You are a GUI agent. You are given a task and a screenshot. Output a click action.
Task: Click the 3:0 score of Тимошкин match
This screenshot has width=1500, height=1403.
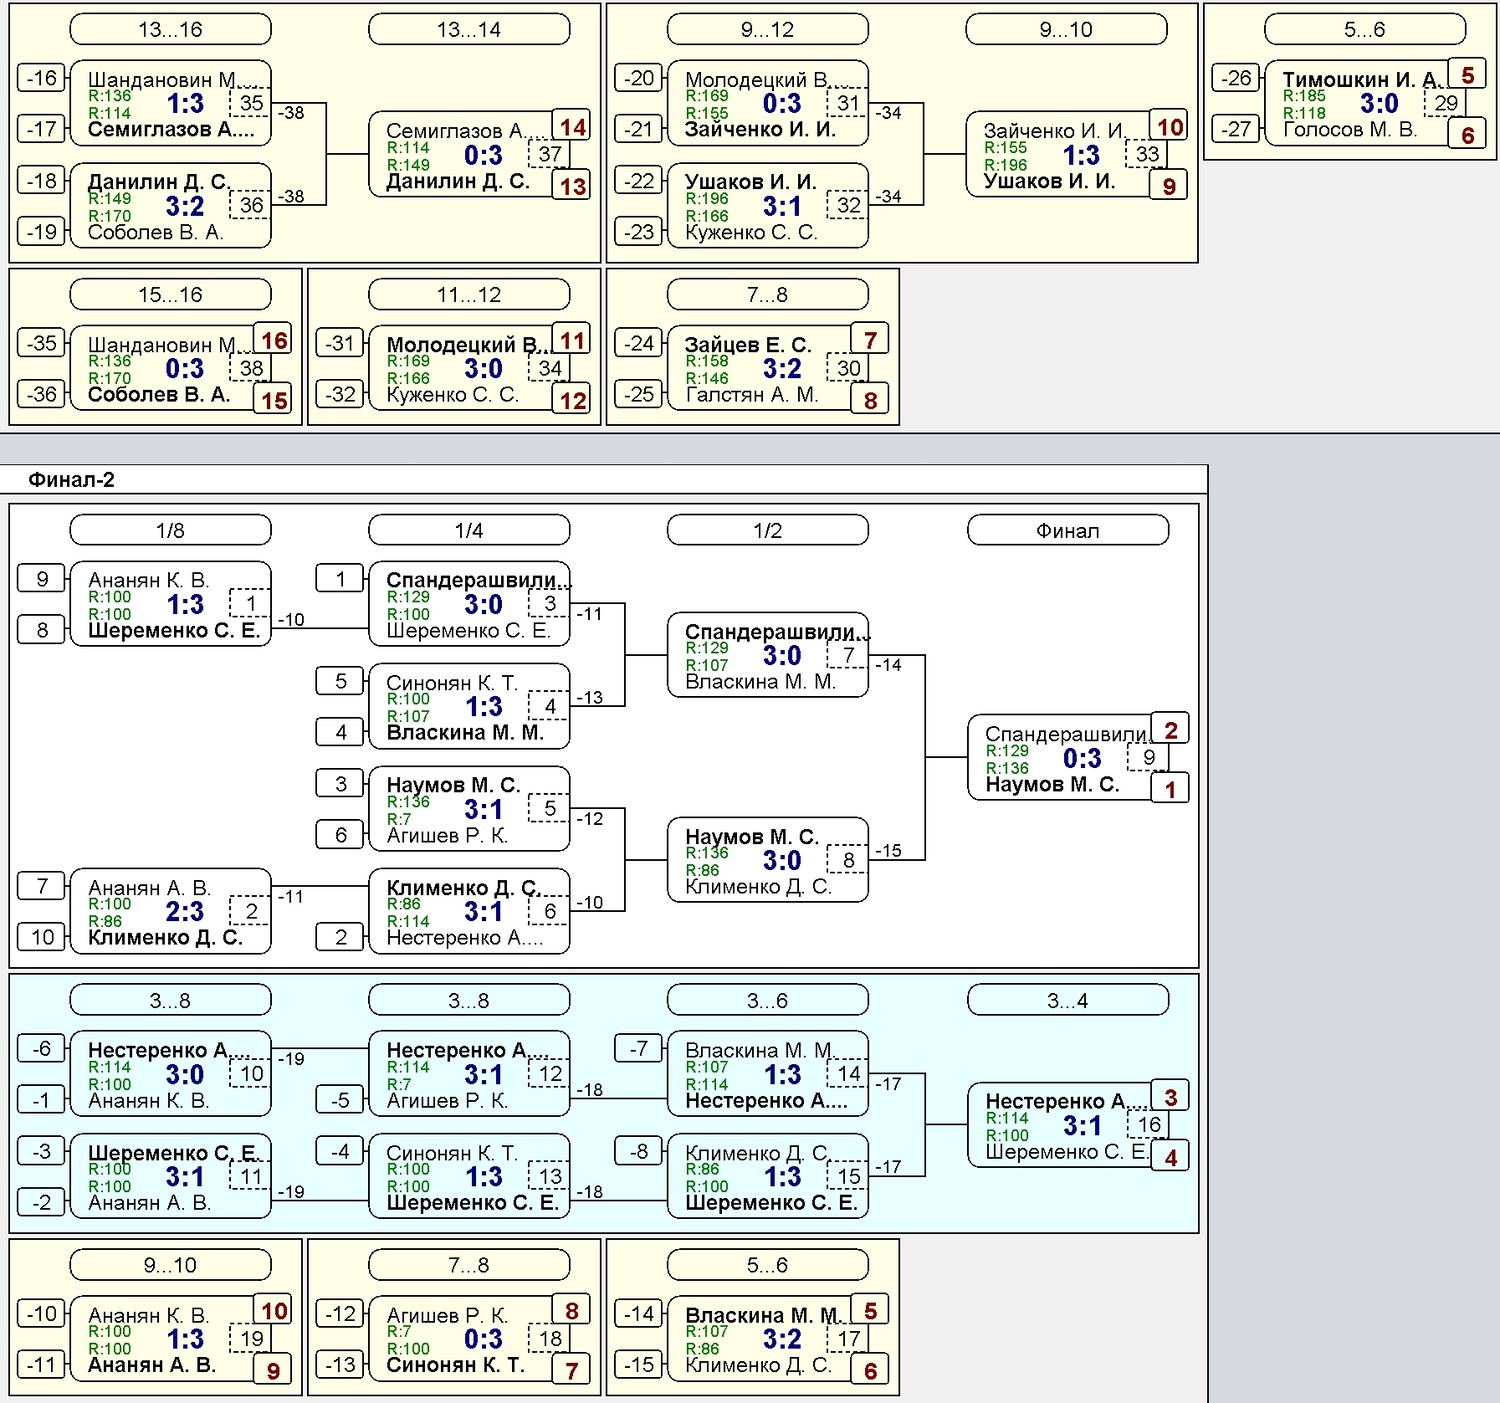pos(1379,104)
